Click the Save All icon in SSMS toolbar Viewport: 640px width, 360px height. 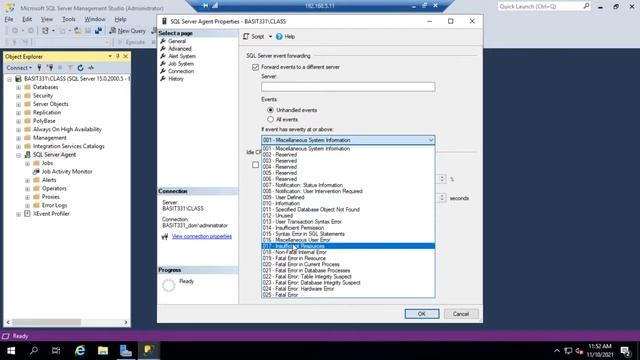pyautogui.click(x=98, y=31)
